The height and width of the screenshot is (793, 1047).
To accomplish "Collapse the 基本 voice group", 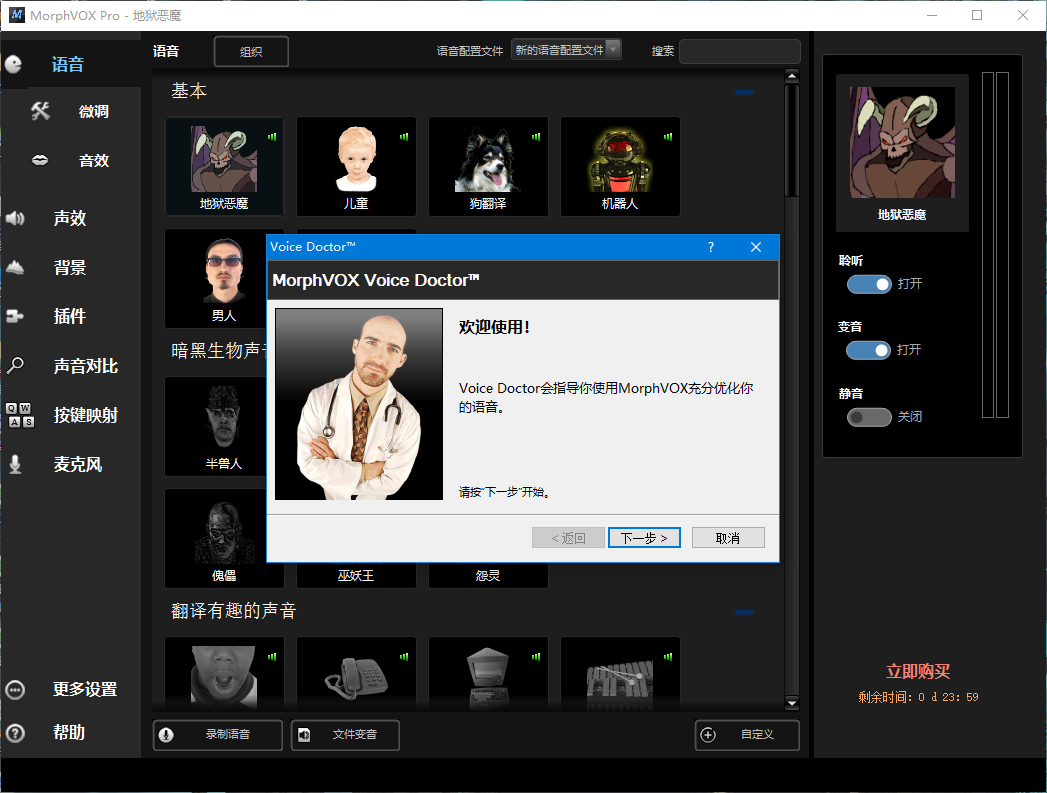I will [x=744, y=92].
